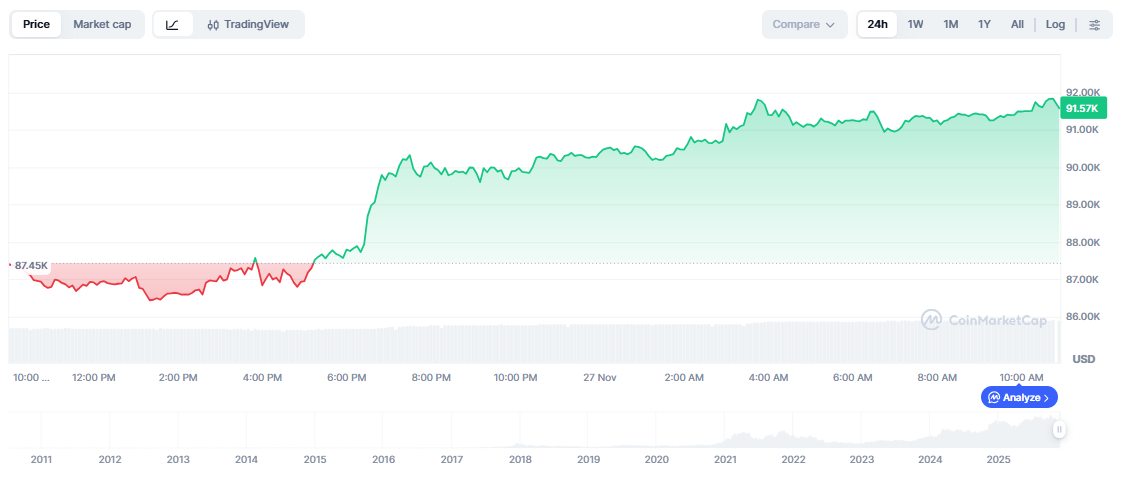Click the 6:00 PM time label
The width and height of the screenshot is (1121, 484).
347,377
